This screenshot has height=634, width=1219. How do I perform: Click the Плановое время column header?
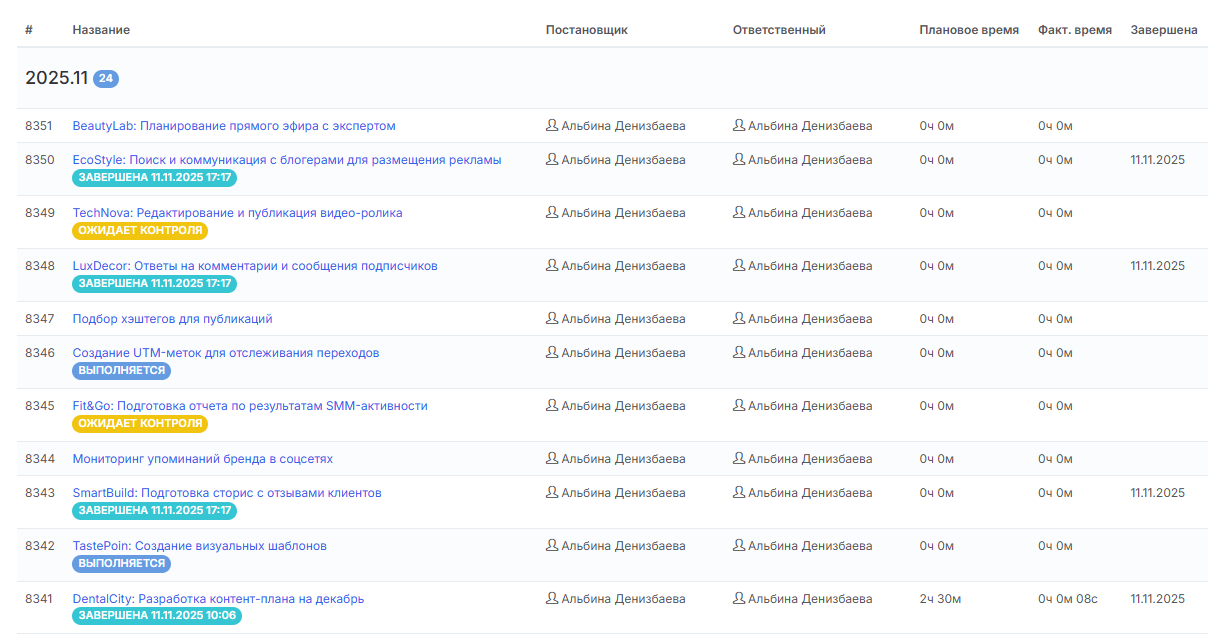click(x=968, y=30)
